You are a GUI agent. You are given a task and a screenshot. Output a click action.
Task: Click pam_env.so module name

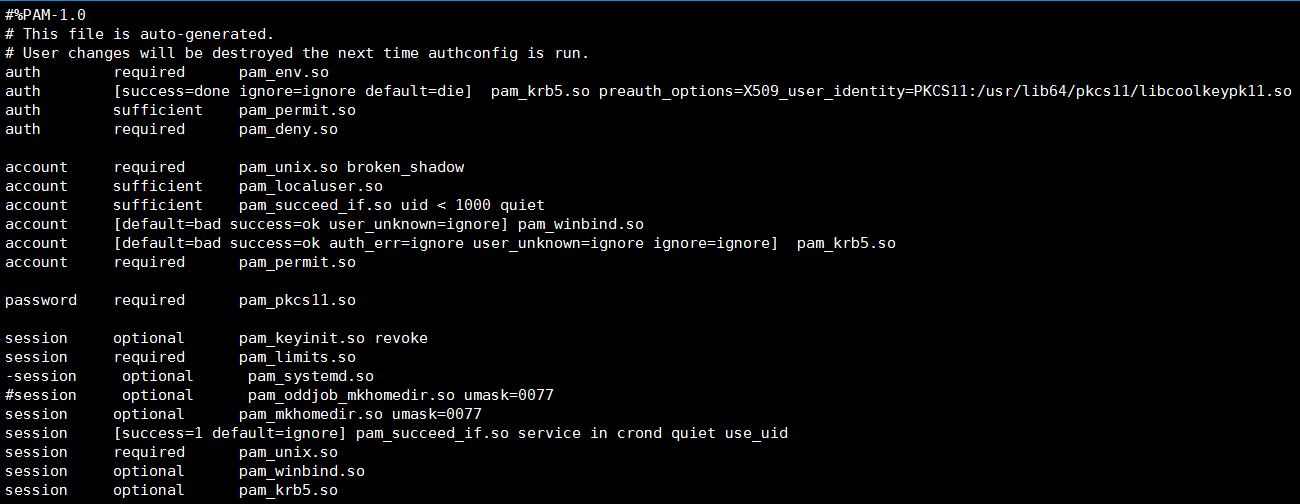284,72
